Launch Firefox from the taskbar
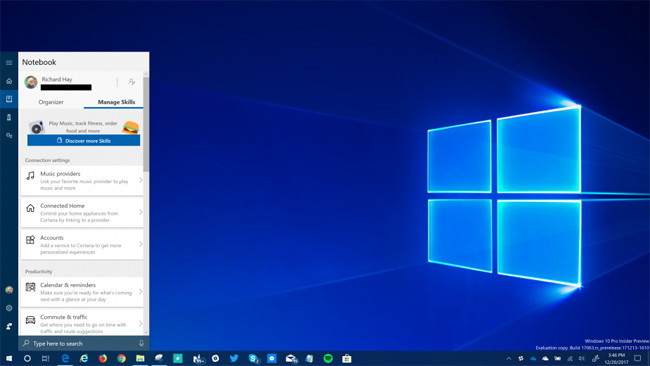Screen dimensions: 650x366 [x=102, y=358]
